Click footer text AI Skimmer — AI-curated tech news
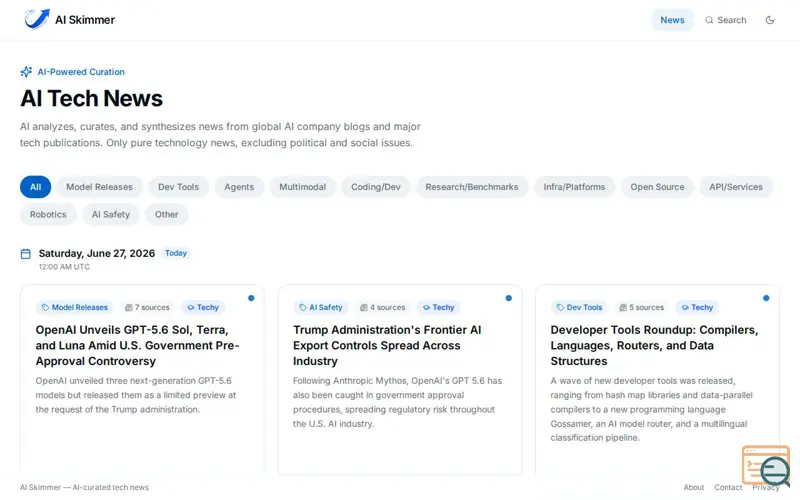This screenshot has height=500, width=800. (x=85, y=487)
